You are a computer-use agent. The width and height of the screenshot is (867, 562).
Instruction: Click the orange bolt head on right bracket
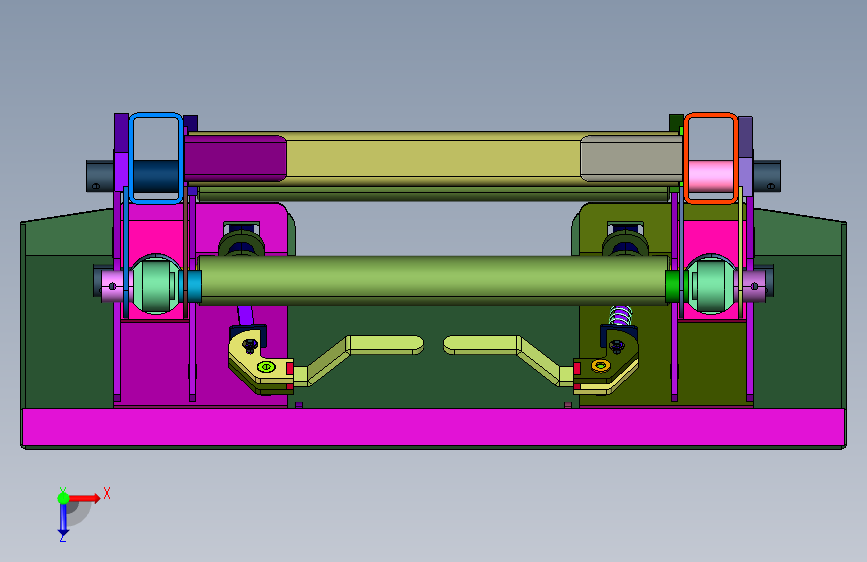coord(600,366)
